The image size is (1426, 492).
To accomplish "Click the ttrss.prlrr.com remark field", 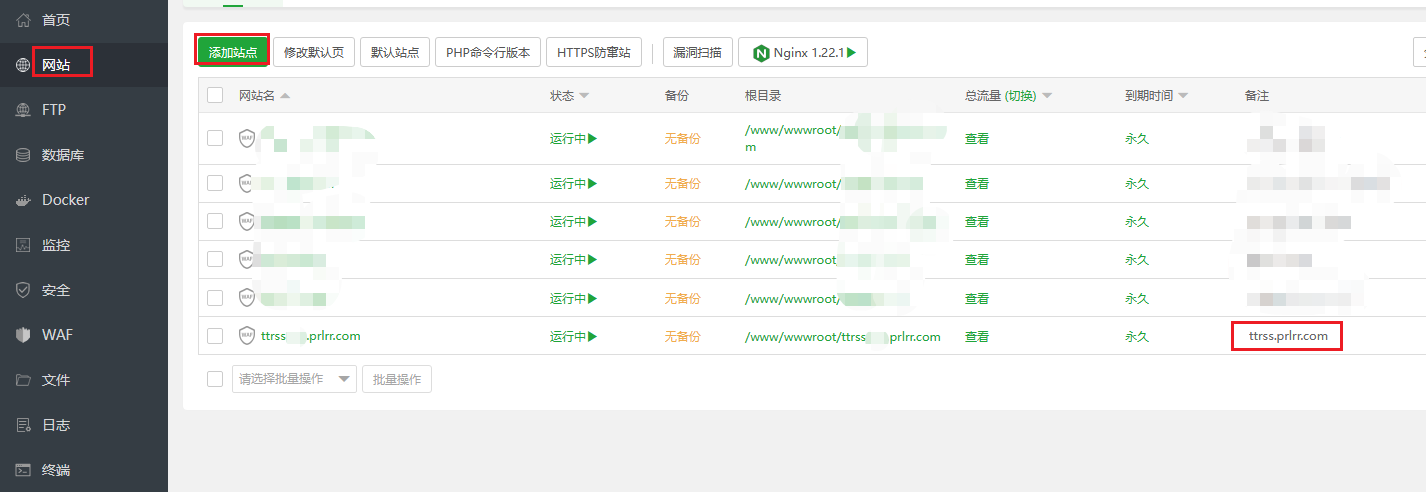I will [1287, 336].
